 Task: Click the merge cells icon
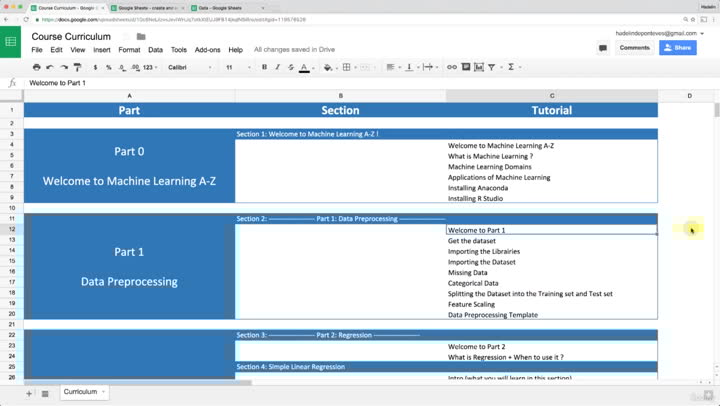coord(365,67)
